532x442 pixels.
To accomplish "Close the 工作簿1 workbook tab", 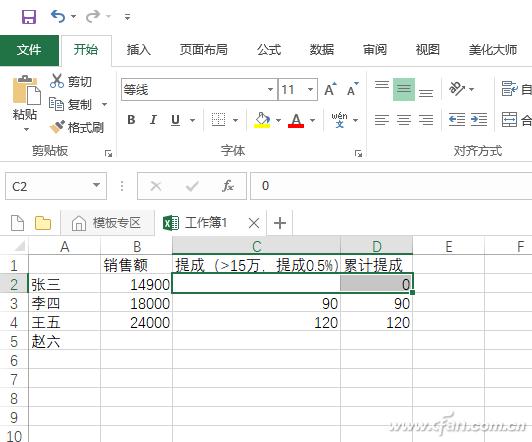I will (254, 223).
